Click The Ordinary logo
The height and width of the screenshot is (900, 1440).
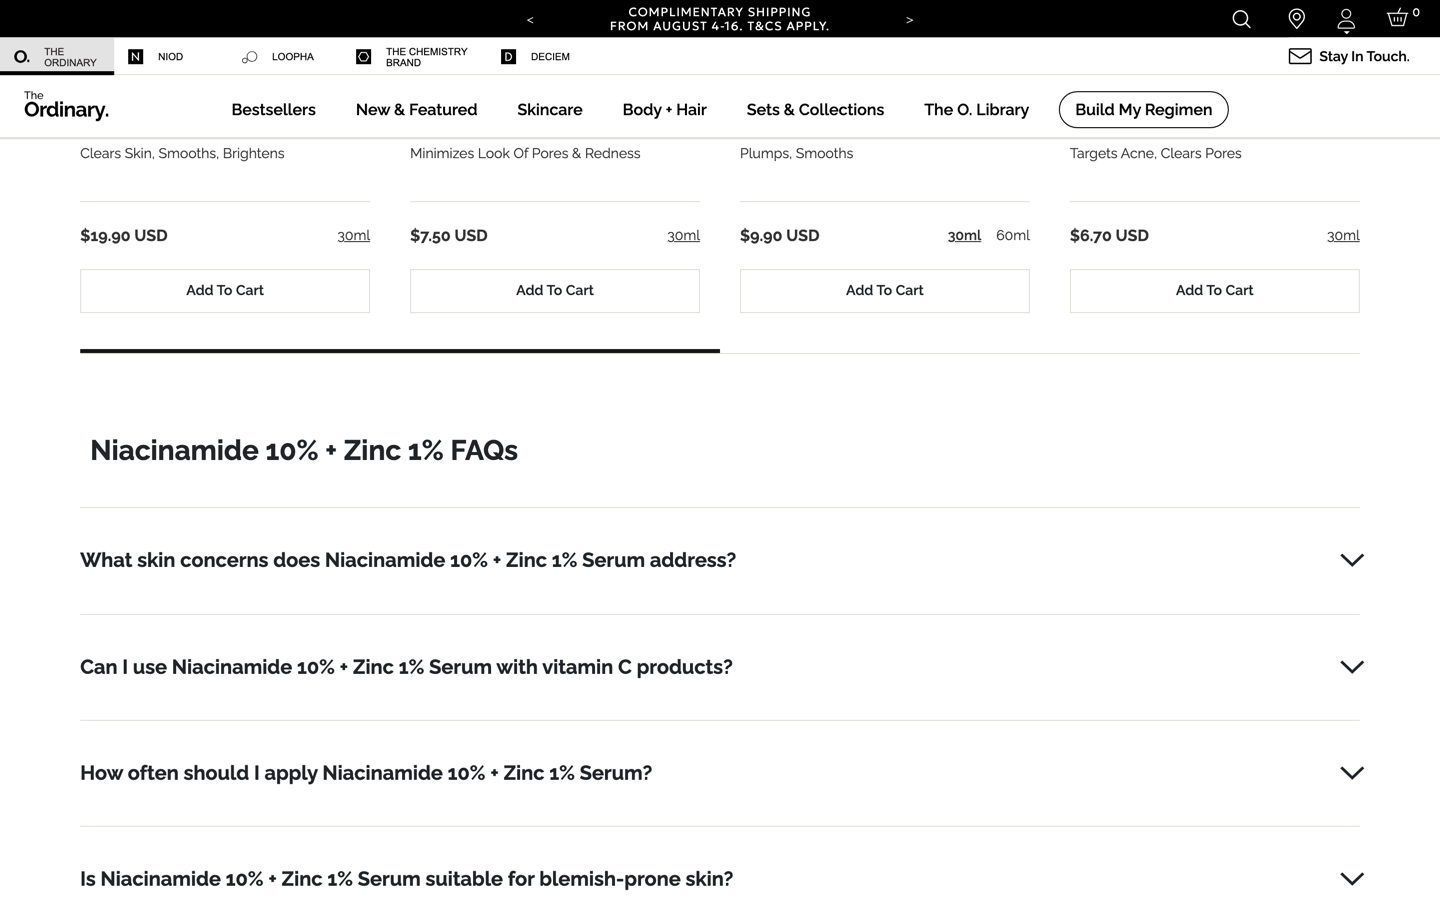[66, 105]
